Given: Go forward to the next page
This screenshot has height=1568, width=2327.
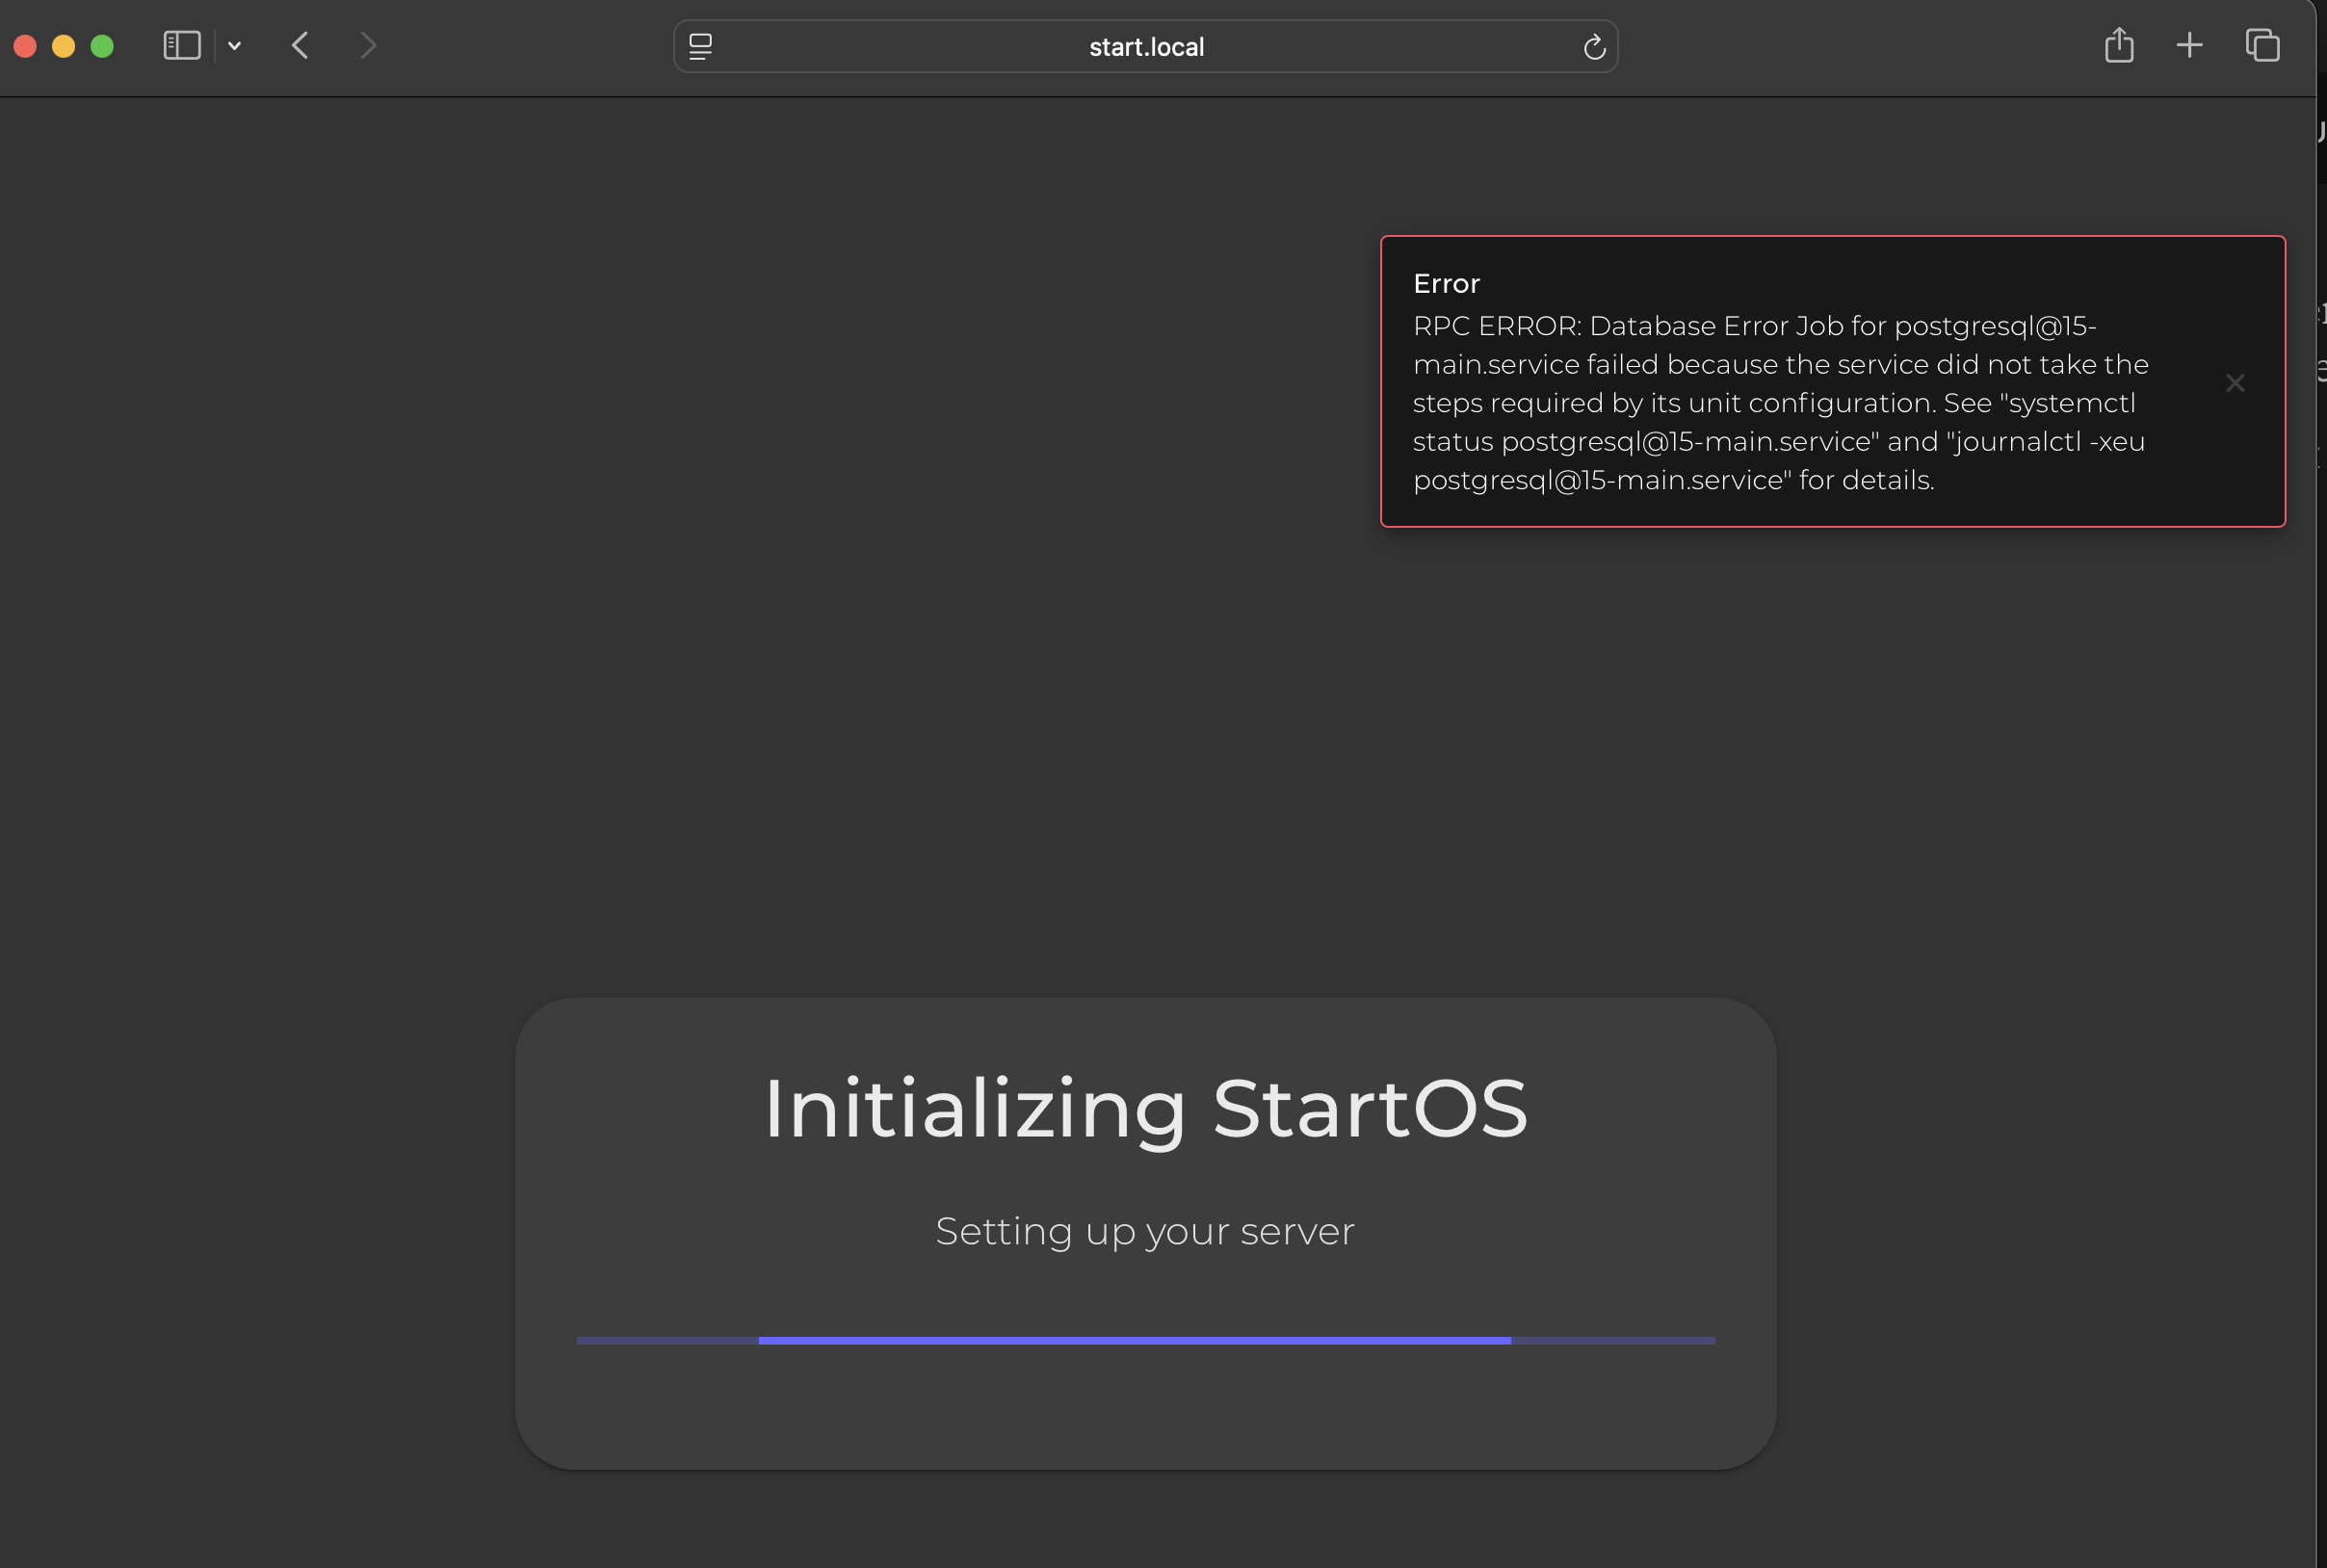Looking at the screenshot, I should tap(368, 46).
